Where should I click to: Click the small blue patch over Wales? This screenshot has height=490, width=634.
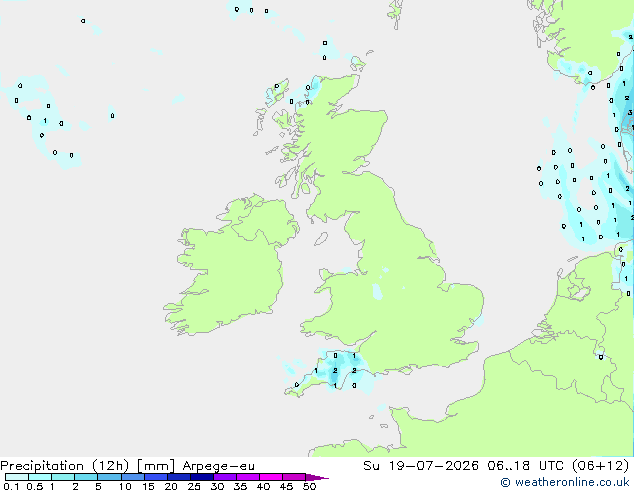pyautogui.click(x=377, y=291)
